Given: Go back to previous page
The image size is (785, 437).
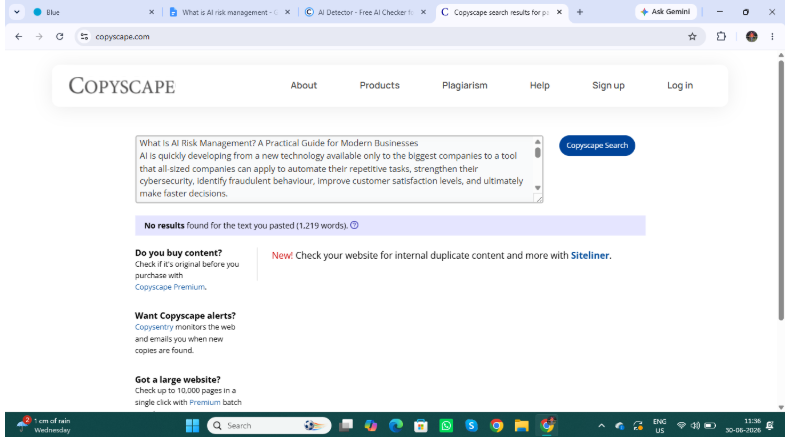Looking at the screenshot, I should [x=19, y=37].
